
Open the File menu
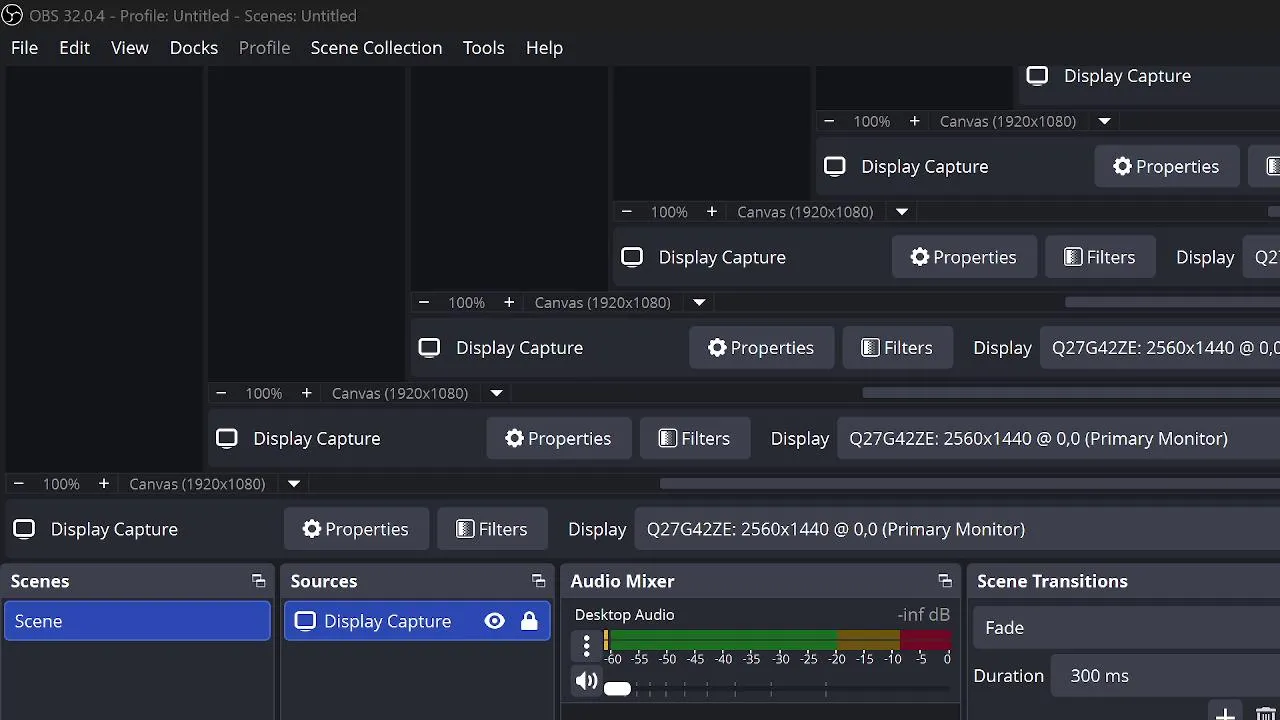(x=24, y=48)
